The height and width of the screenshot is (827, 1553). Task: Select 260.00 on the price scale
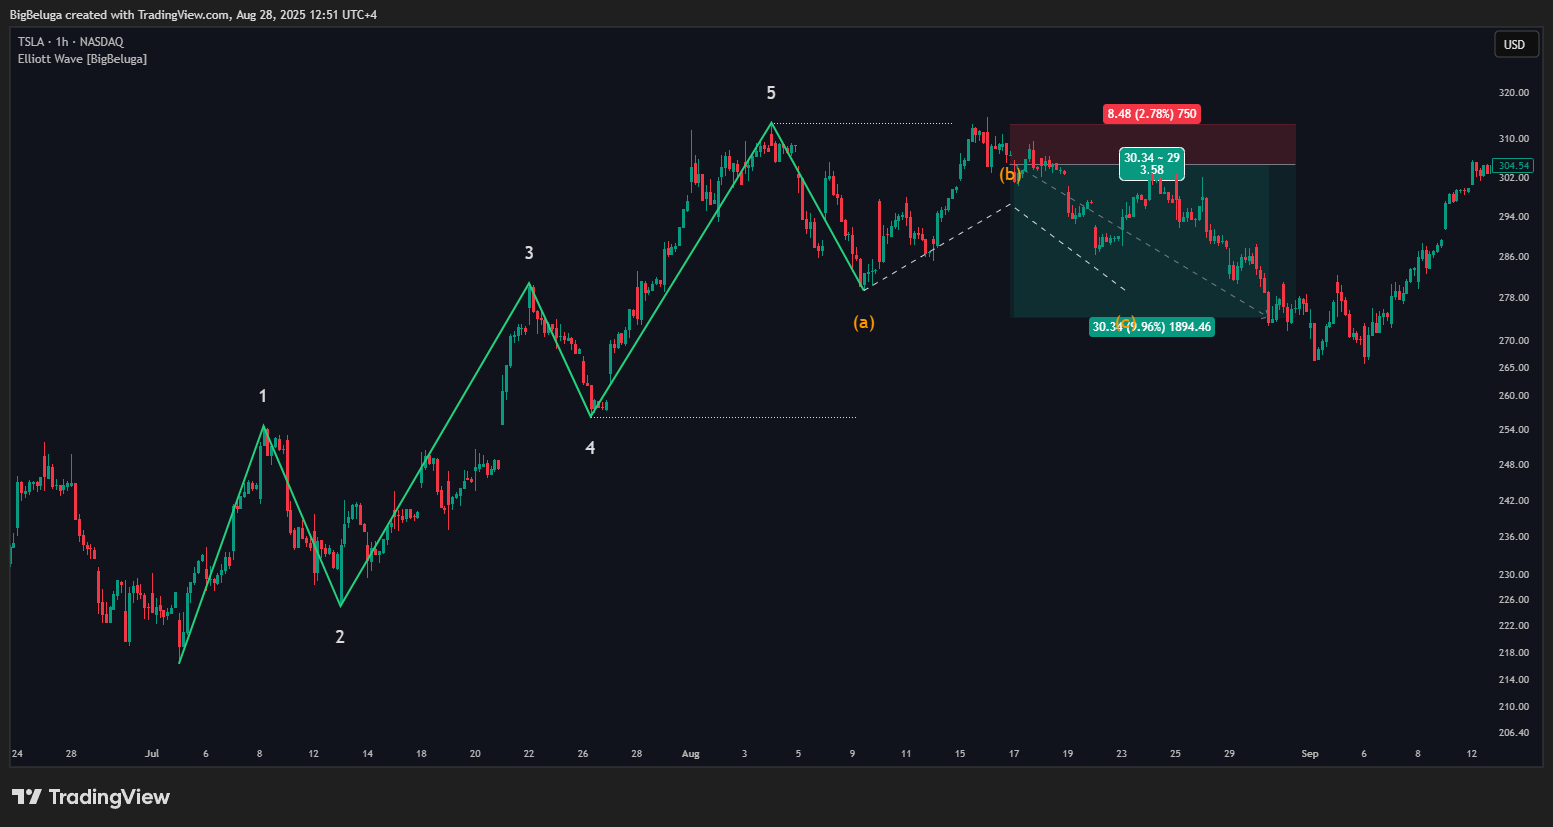pyautogui.click(x=1514, y=396)
